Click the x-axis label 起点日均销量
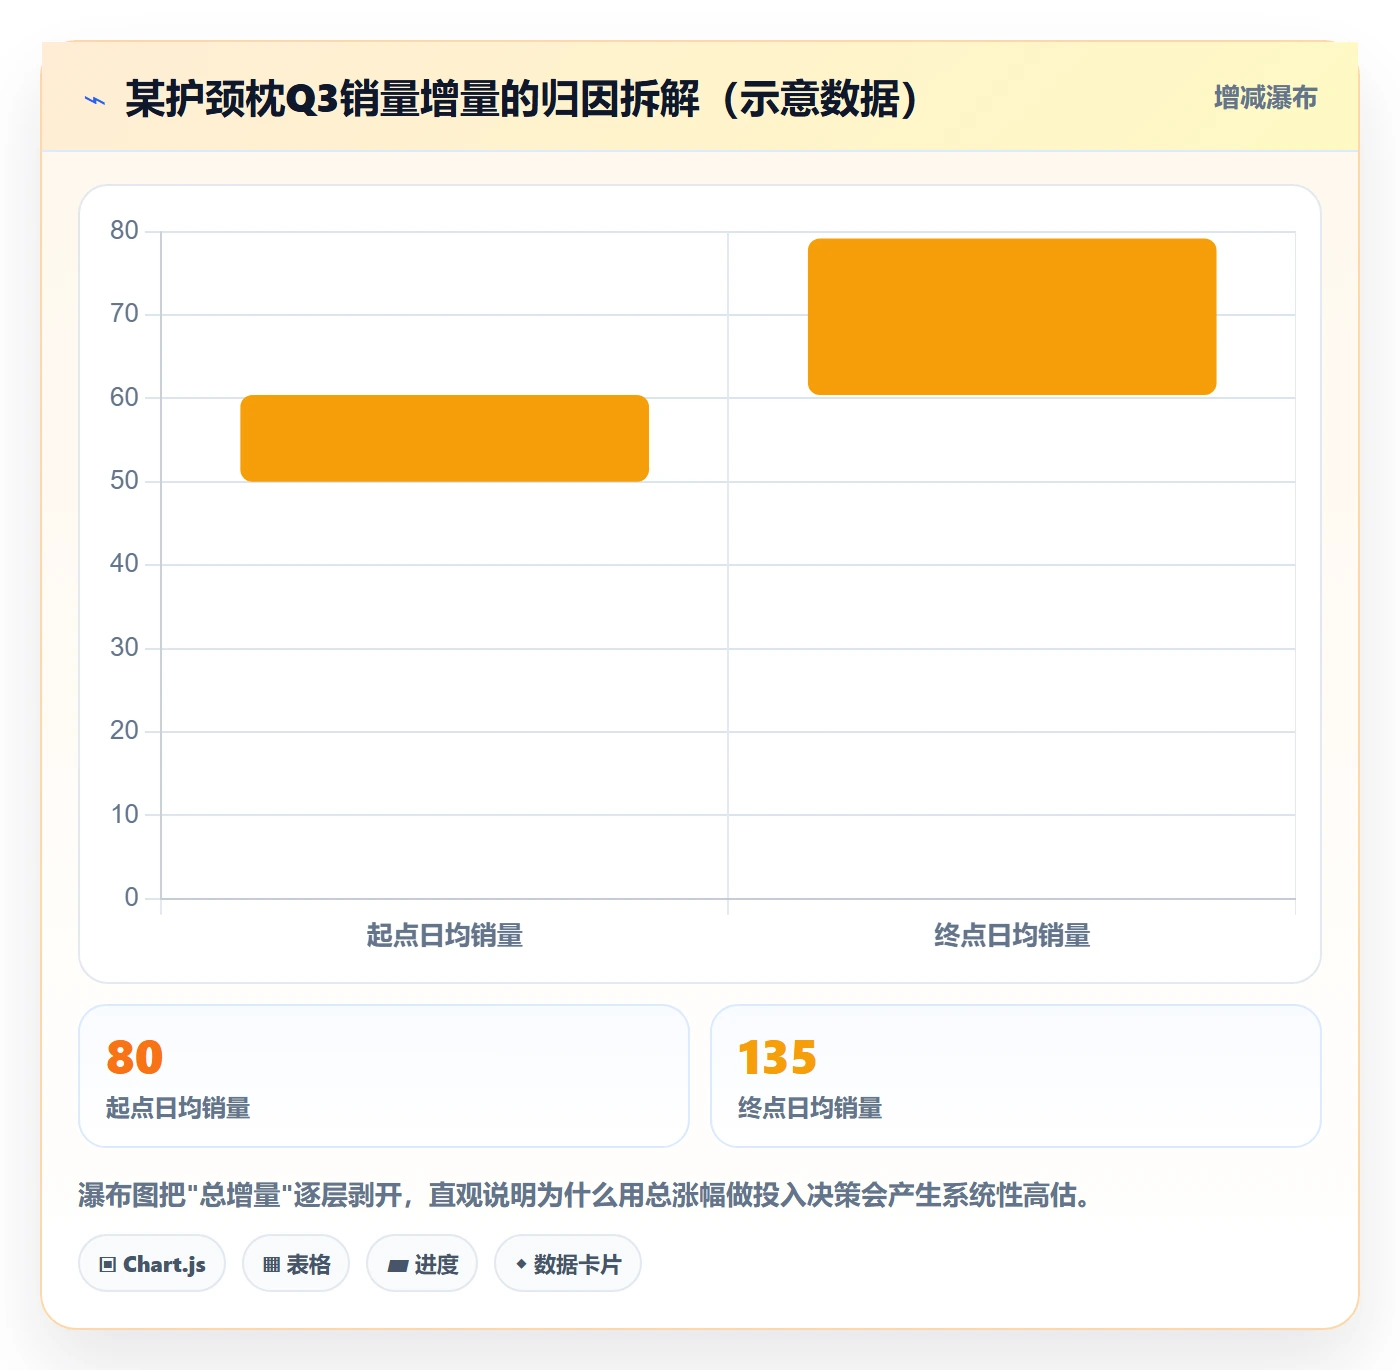This screenshot has width=1400, height=1370. 445,936
